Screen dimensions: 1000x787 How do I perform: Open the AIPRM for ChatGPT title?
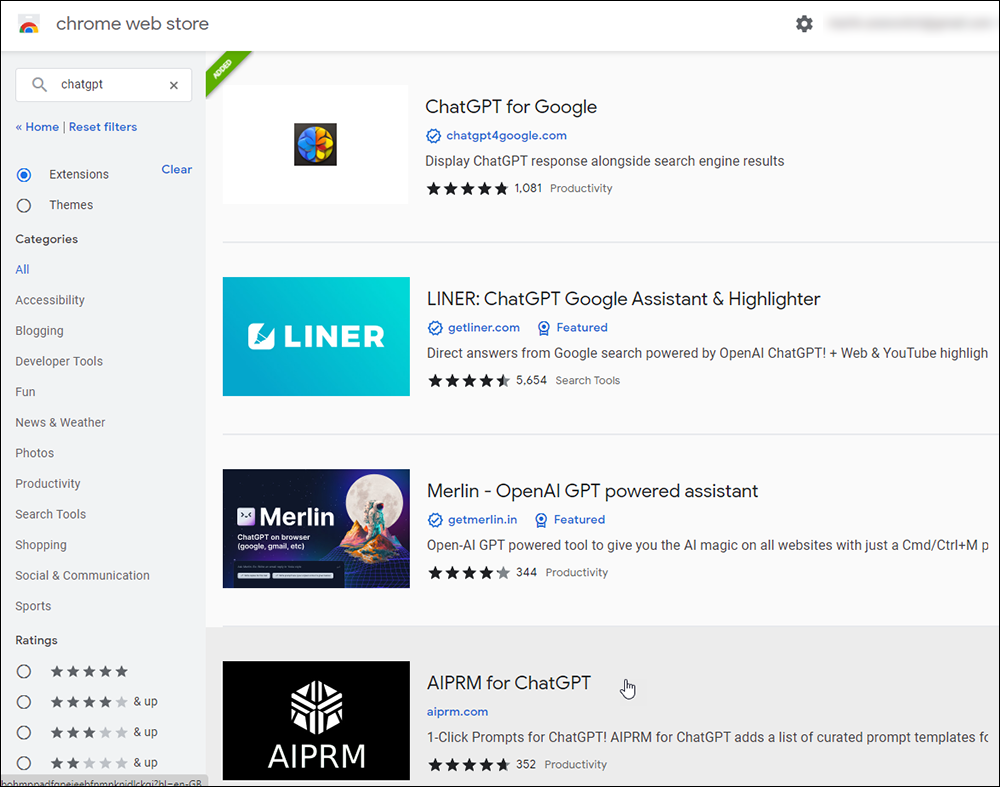click(509, 682)
